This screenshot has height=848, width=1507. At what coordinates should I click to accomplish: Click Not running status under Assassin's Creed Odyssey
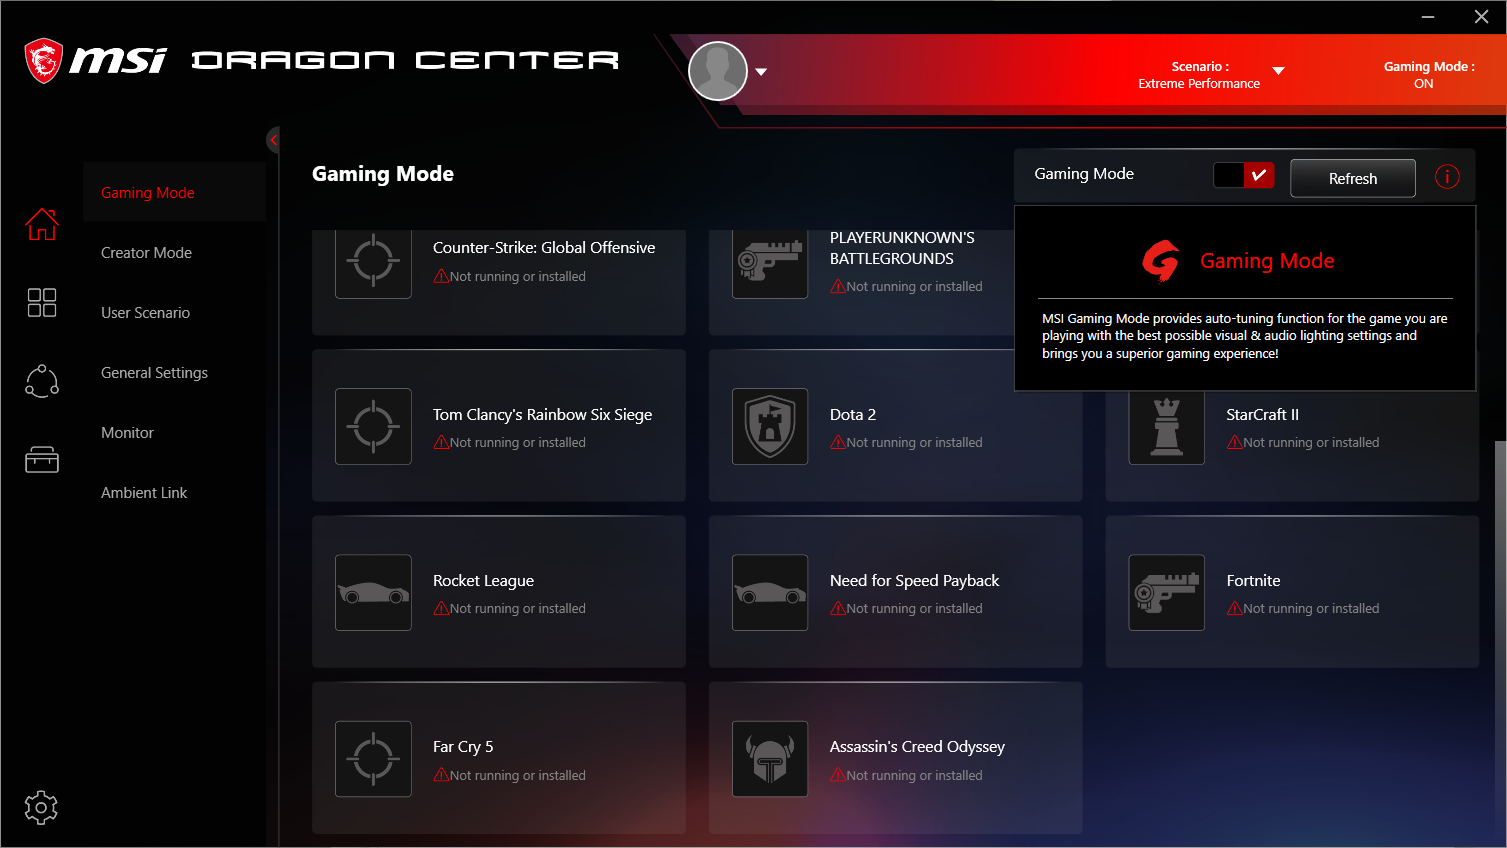coord(914,775)
